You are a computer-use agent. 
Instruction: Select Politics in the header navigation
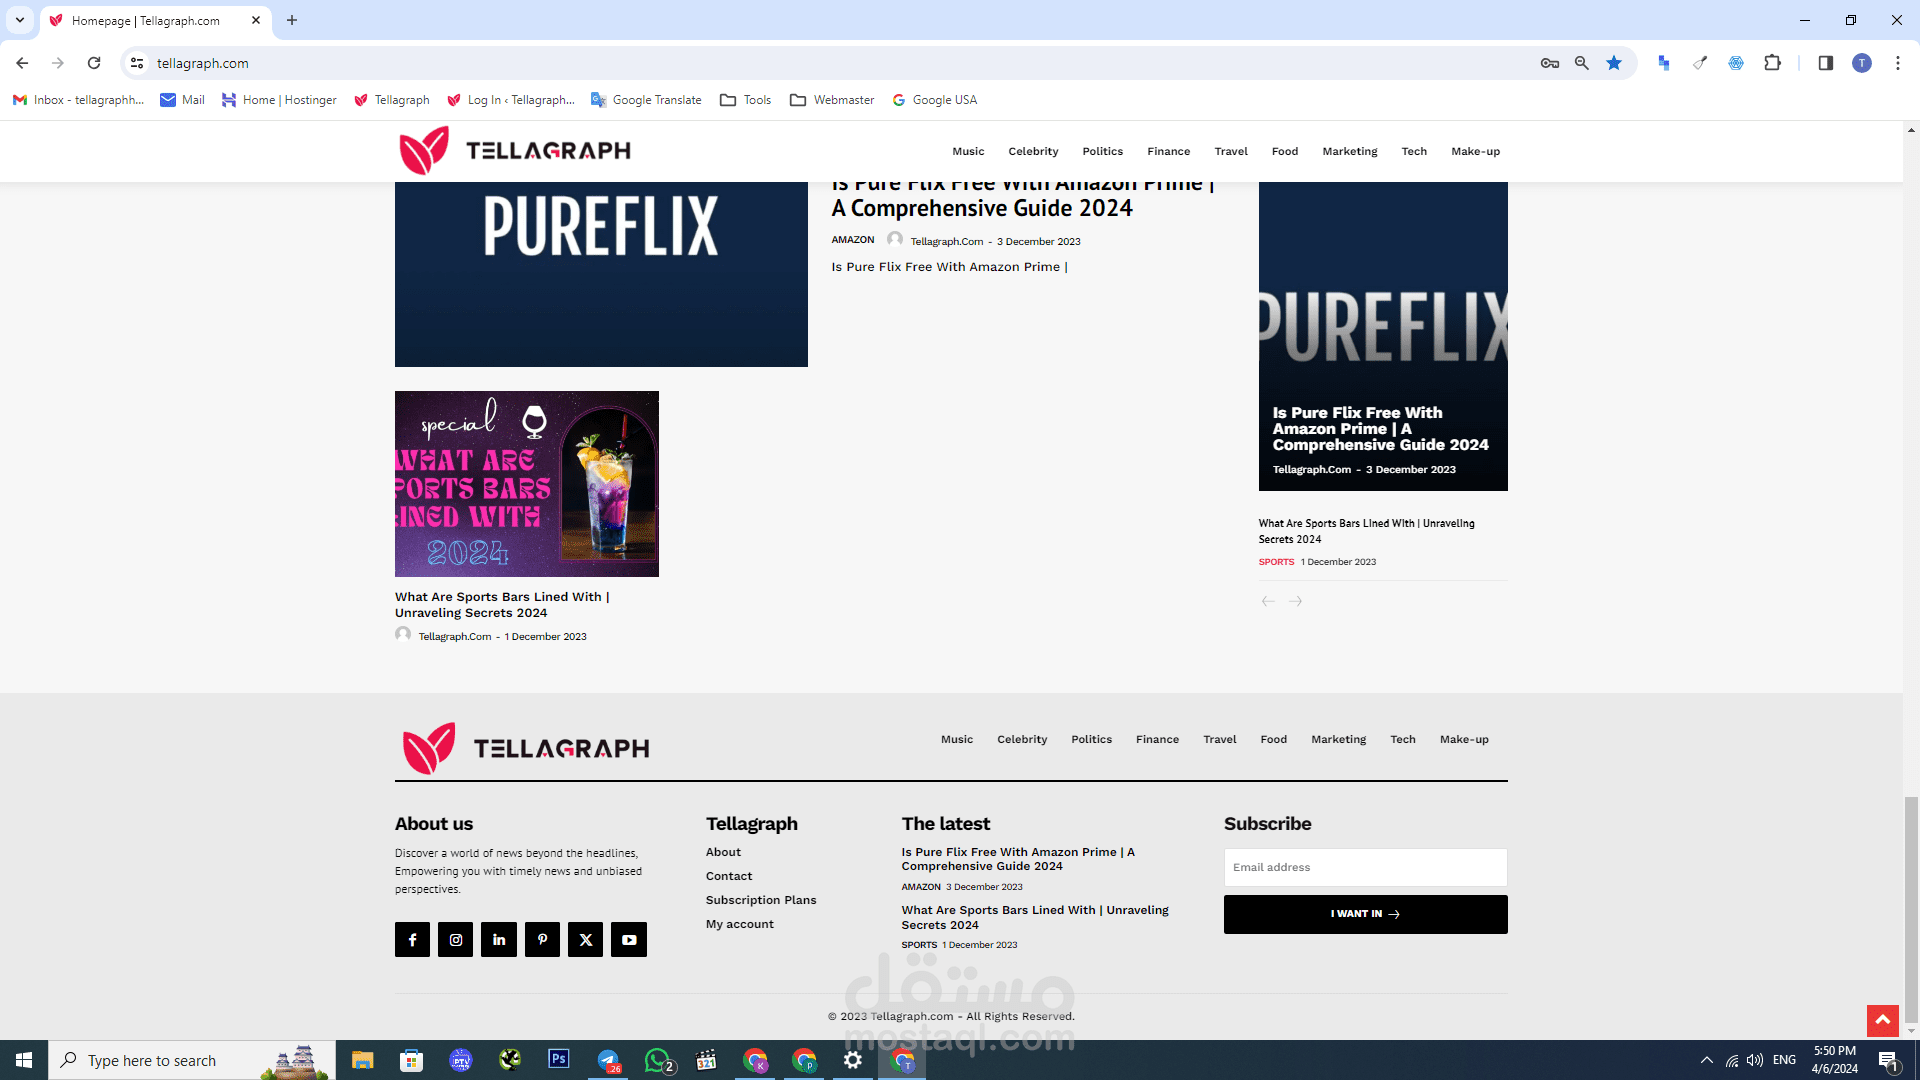[1102, 152]
